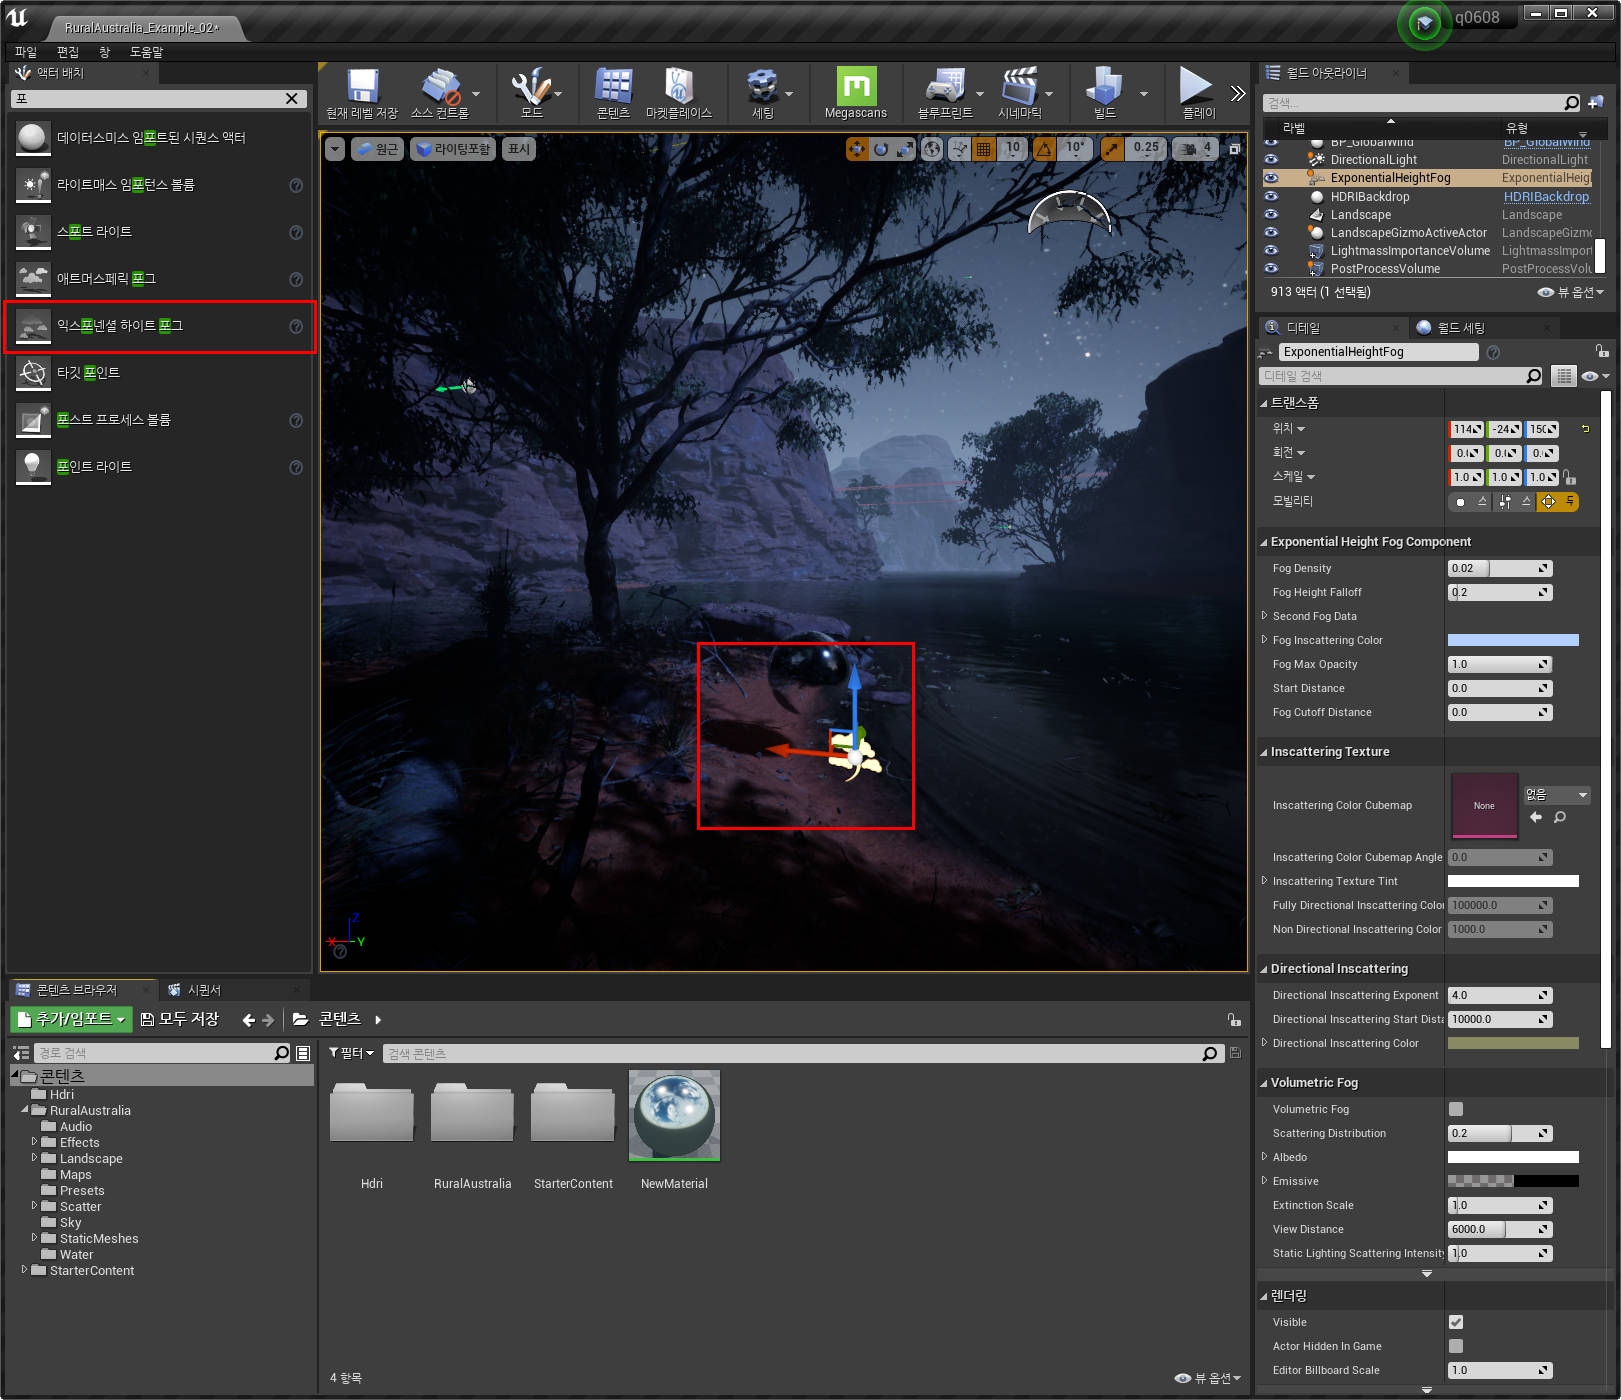Open the 창 menu
The height and width of the screenshot is (1400, 1621).
click(104, 52)
